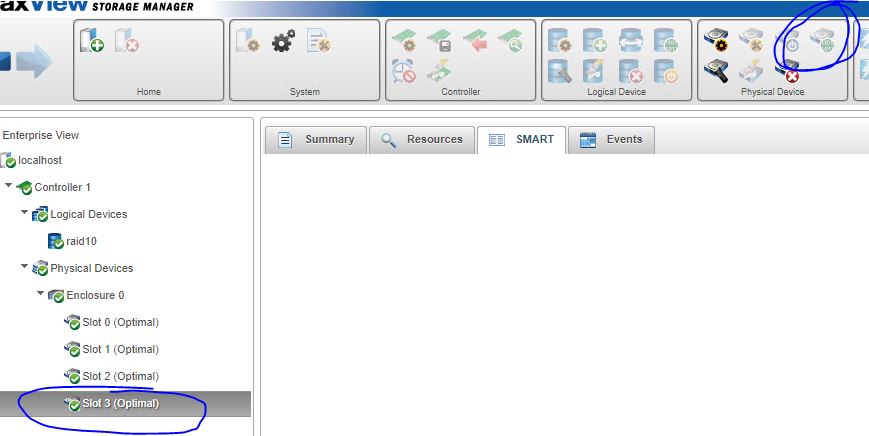
Task: Open System settings gear icon
Action: (x=283, y=42)
